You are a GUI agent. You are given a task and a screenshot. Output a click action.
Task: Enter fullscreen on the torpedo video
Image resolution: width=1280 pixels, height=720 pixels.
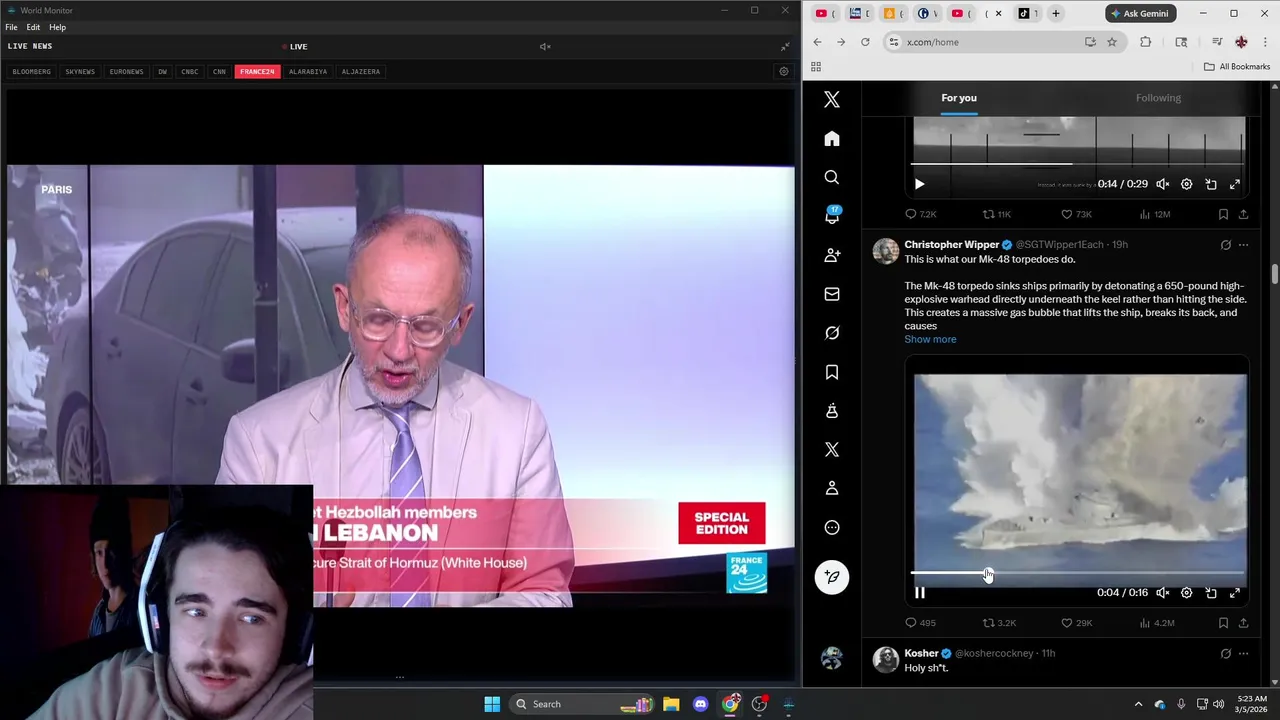pos(1235,593)
